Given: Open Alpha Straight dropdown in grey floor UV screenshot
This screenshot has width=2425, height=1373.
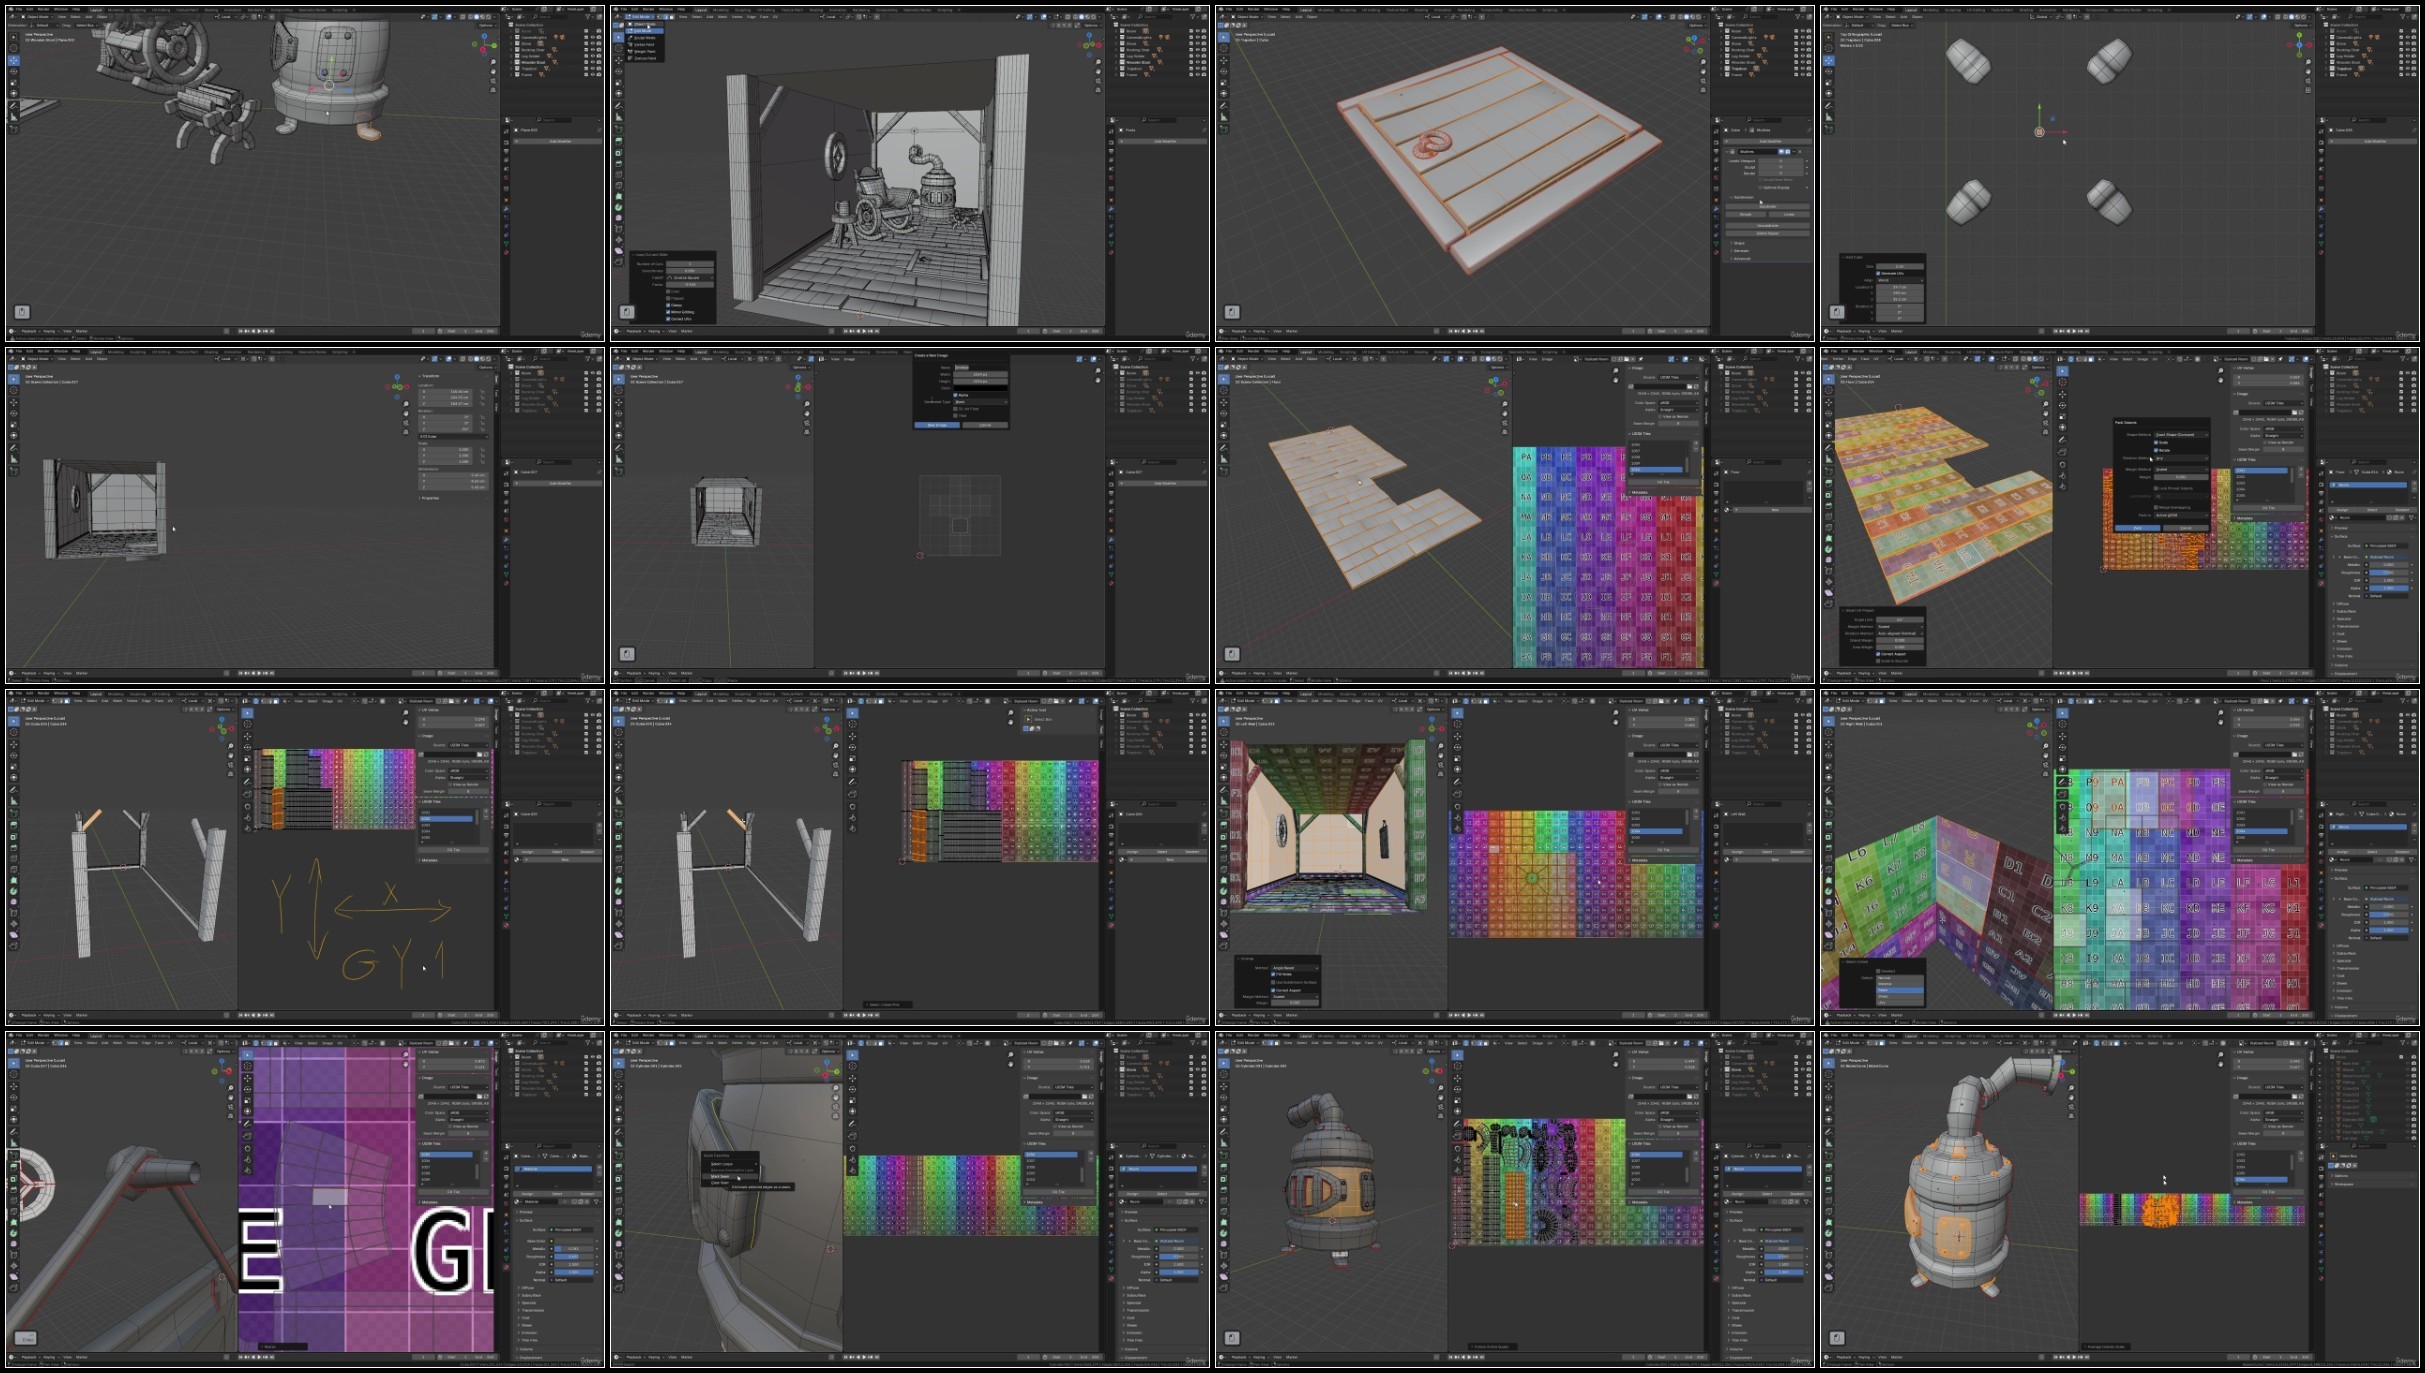Looking at the screenshot, I should pos(1678,410).
